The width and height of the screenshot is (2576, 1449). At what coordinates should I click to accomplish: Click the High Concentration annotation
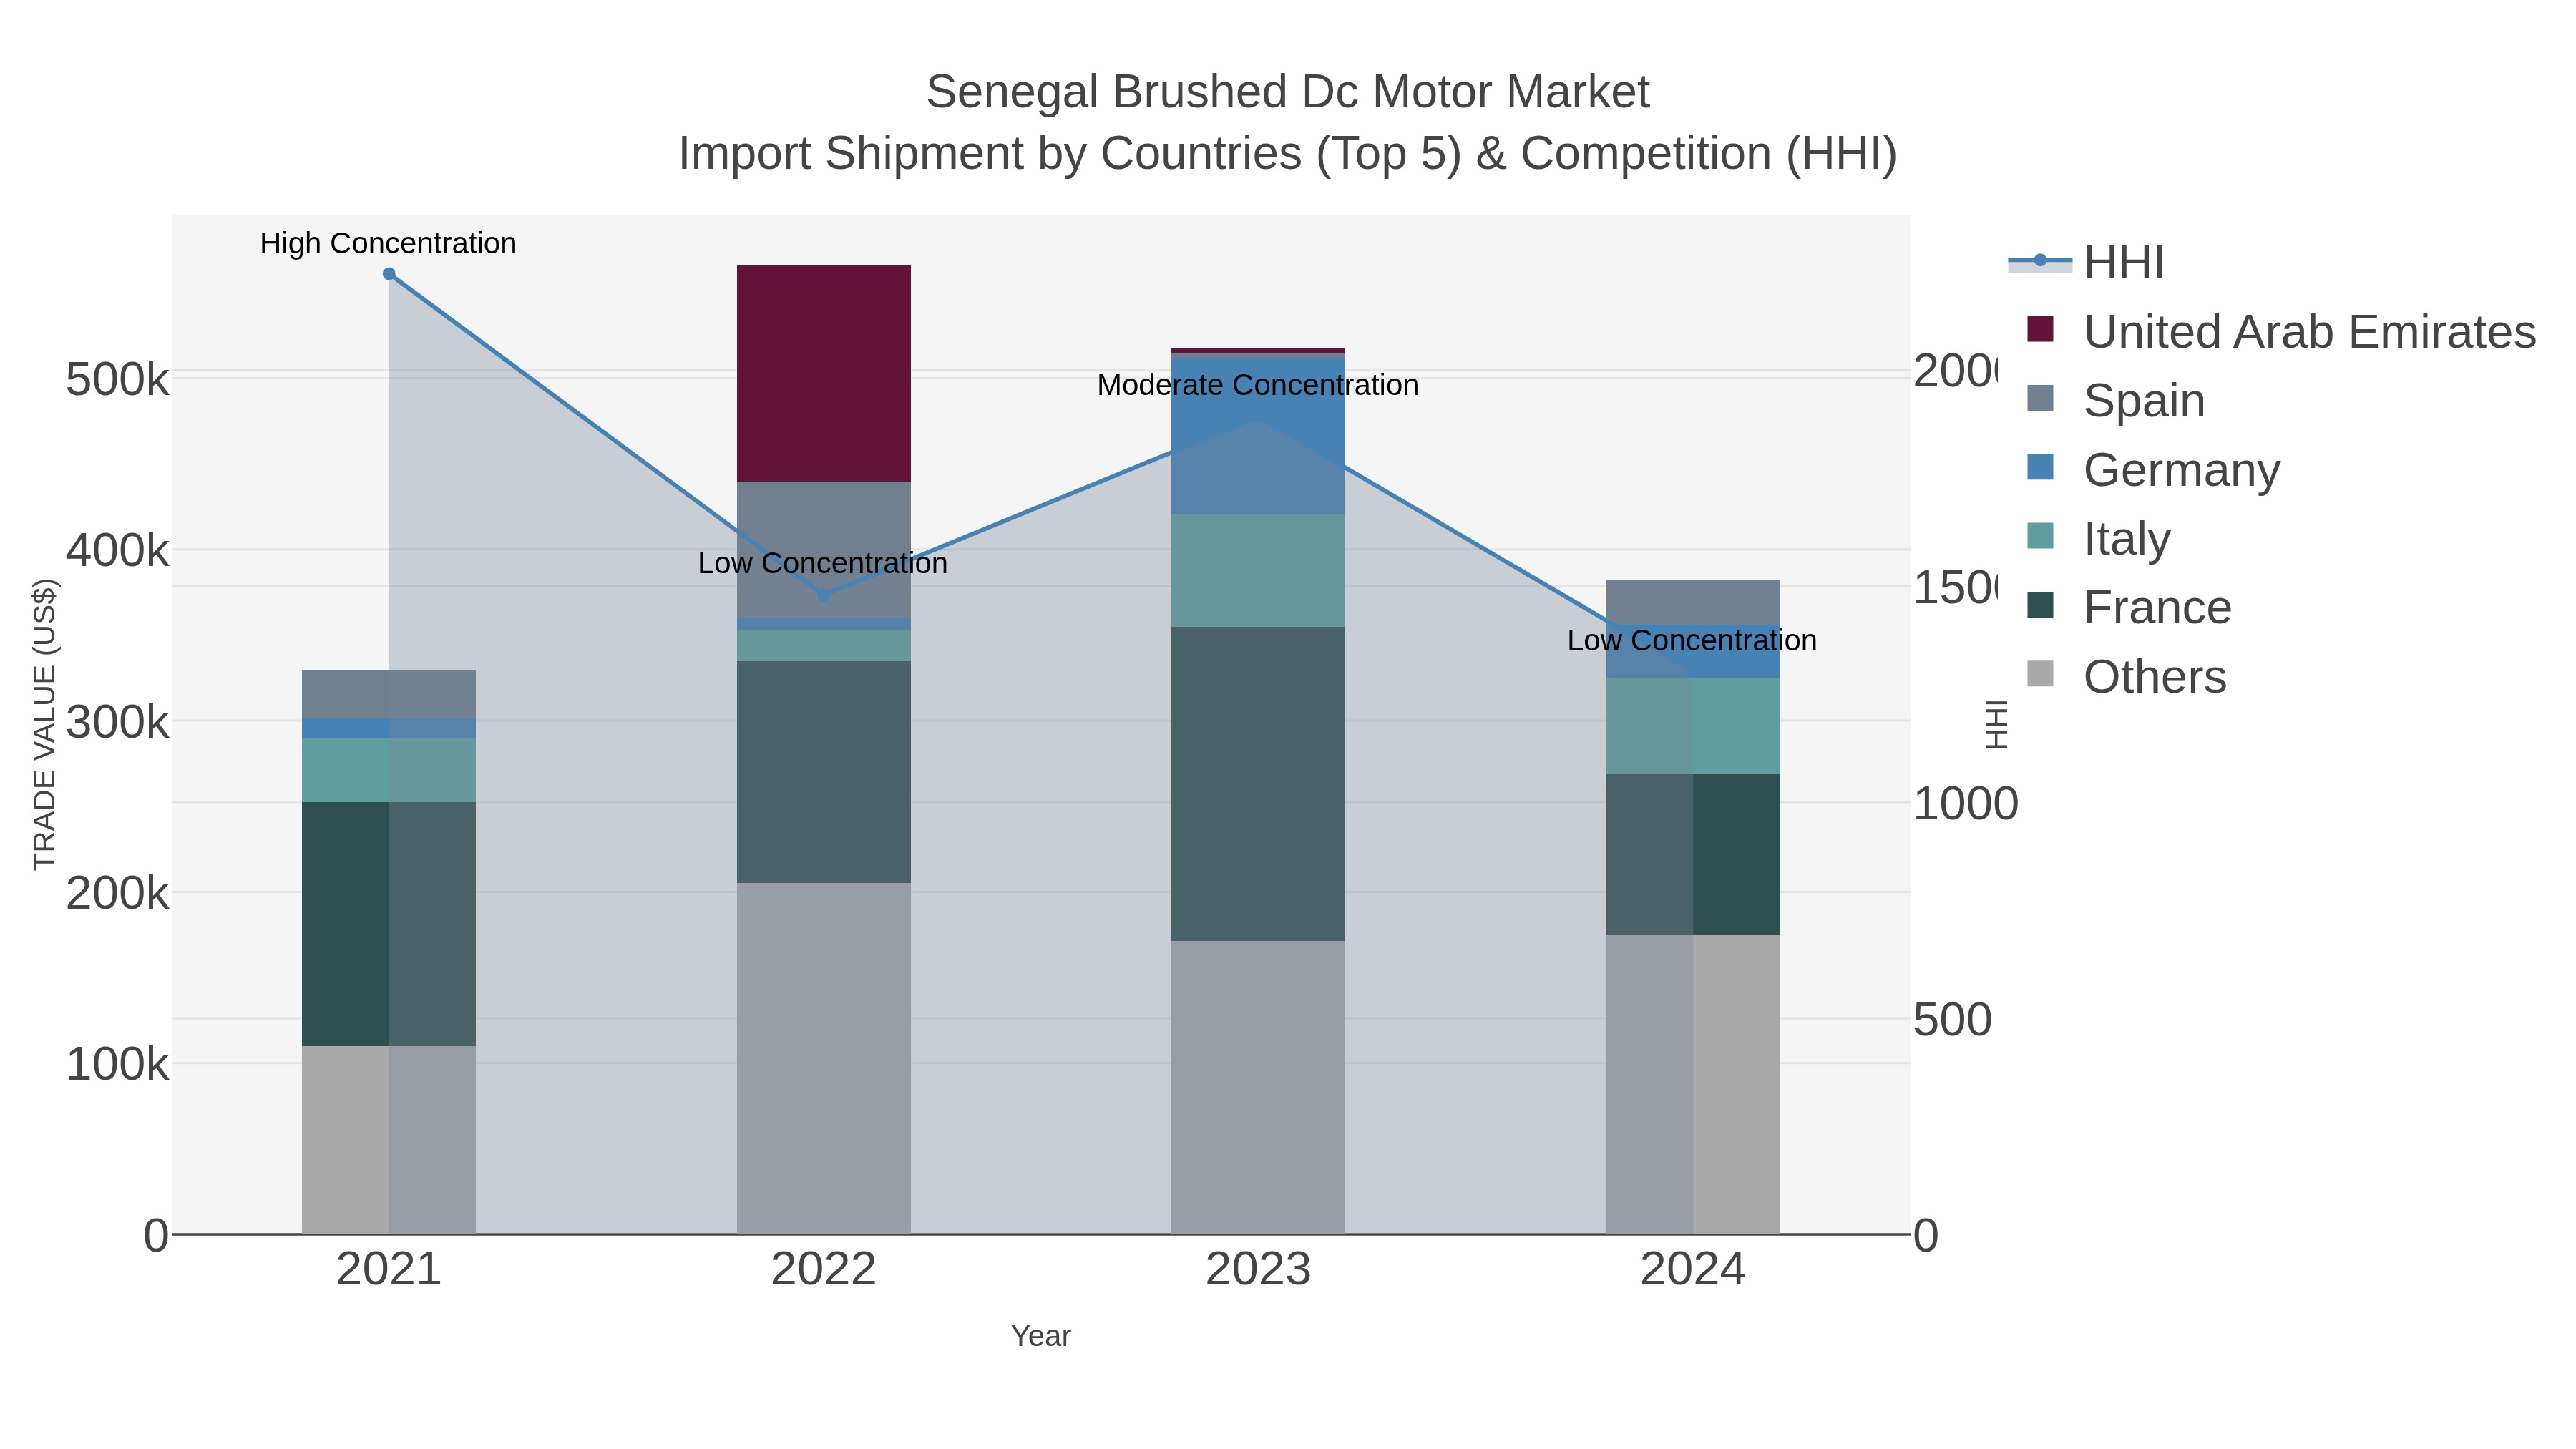click(x=388, y=243)
